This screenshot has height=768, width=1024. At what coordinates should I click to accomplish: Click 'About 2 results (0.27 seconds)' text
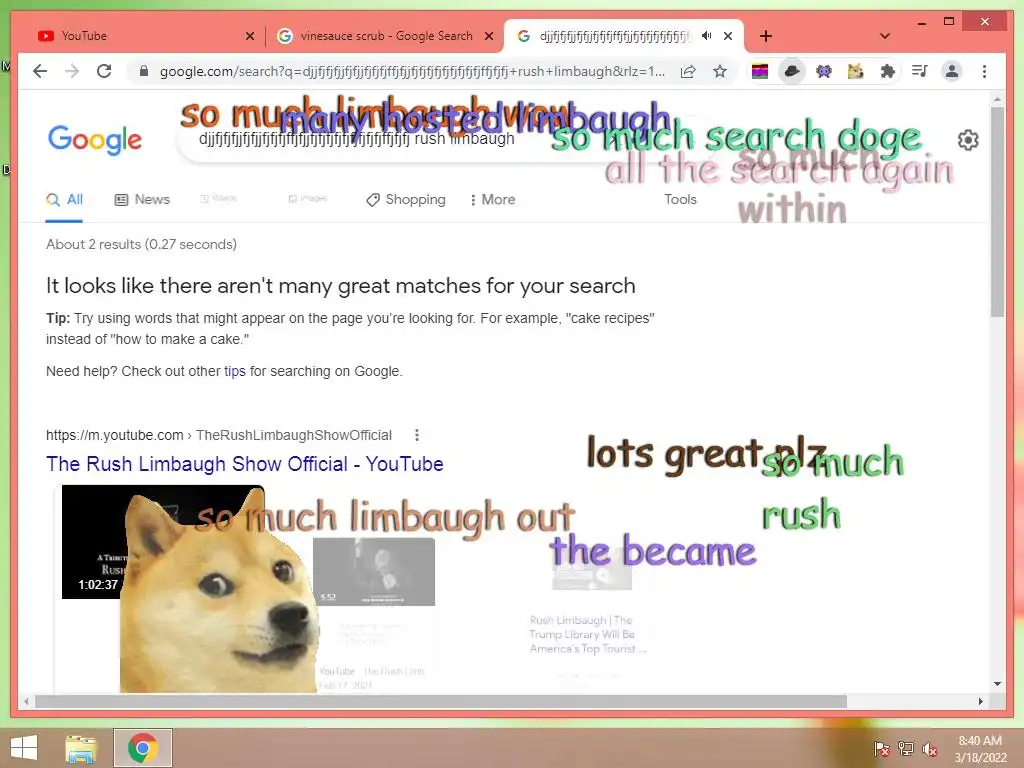point(141,244)
